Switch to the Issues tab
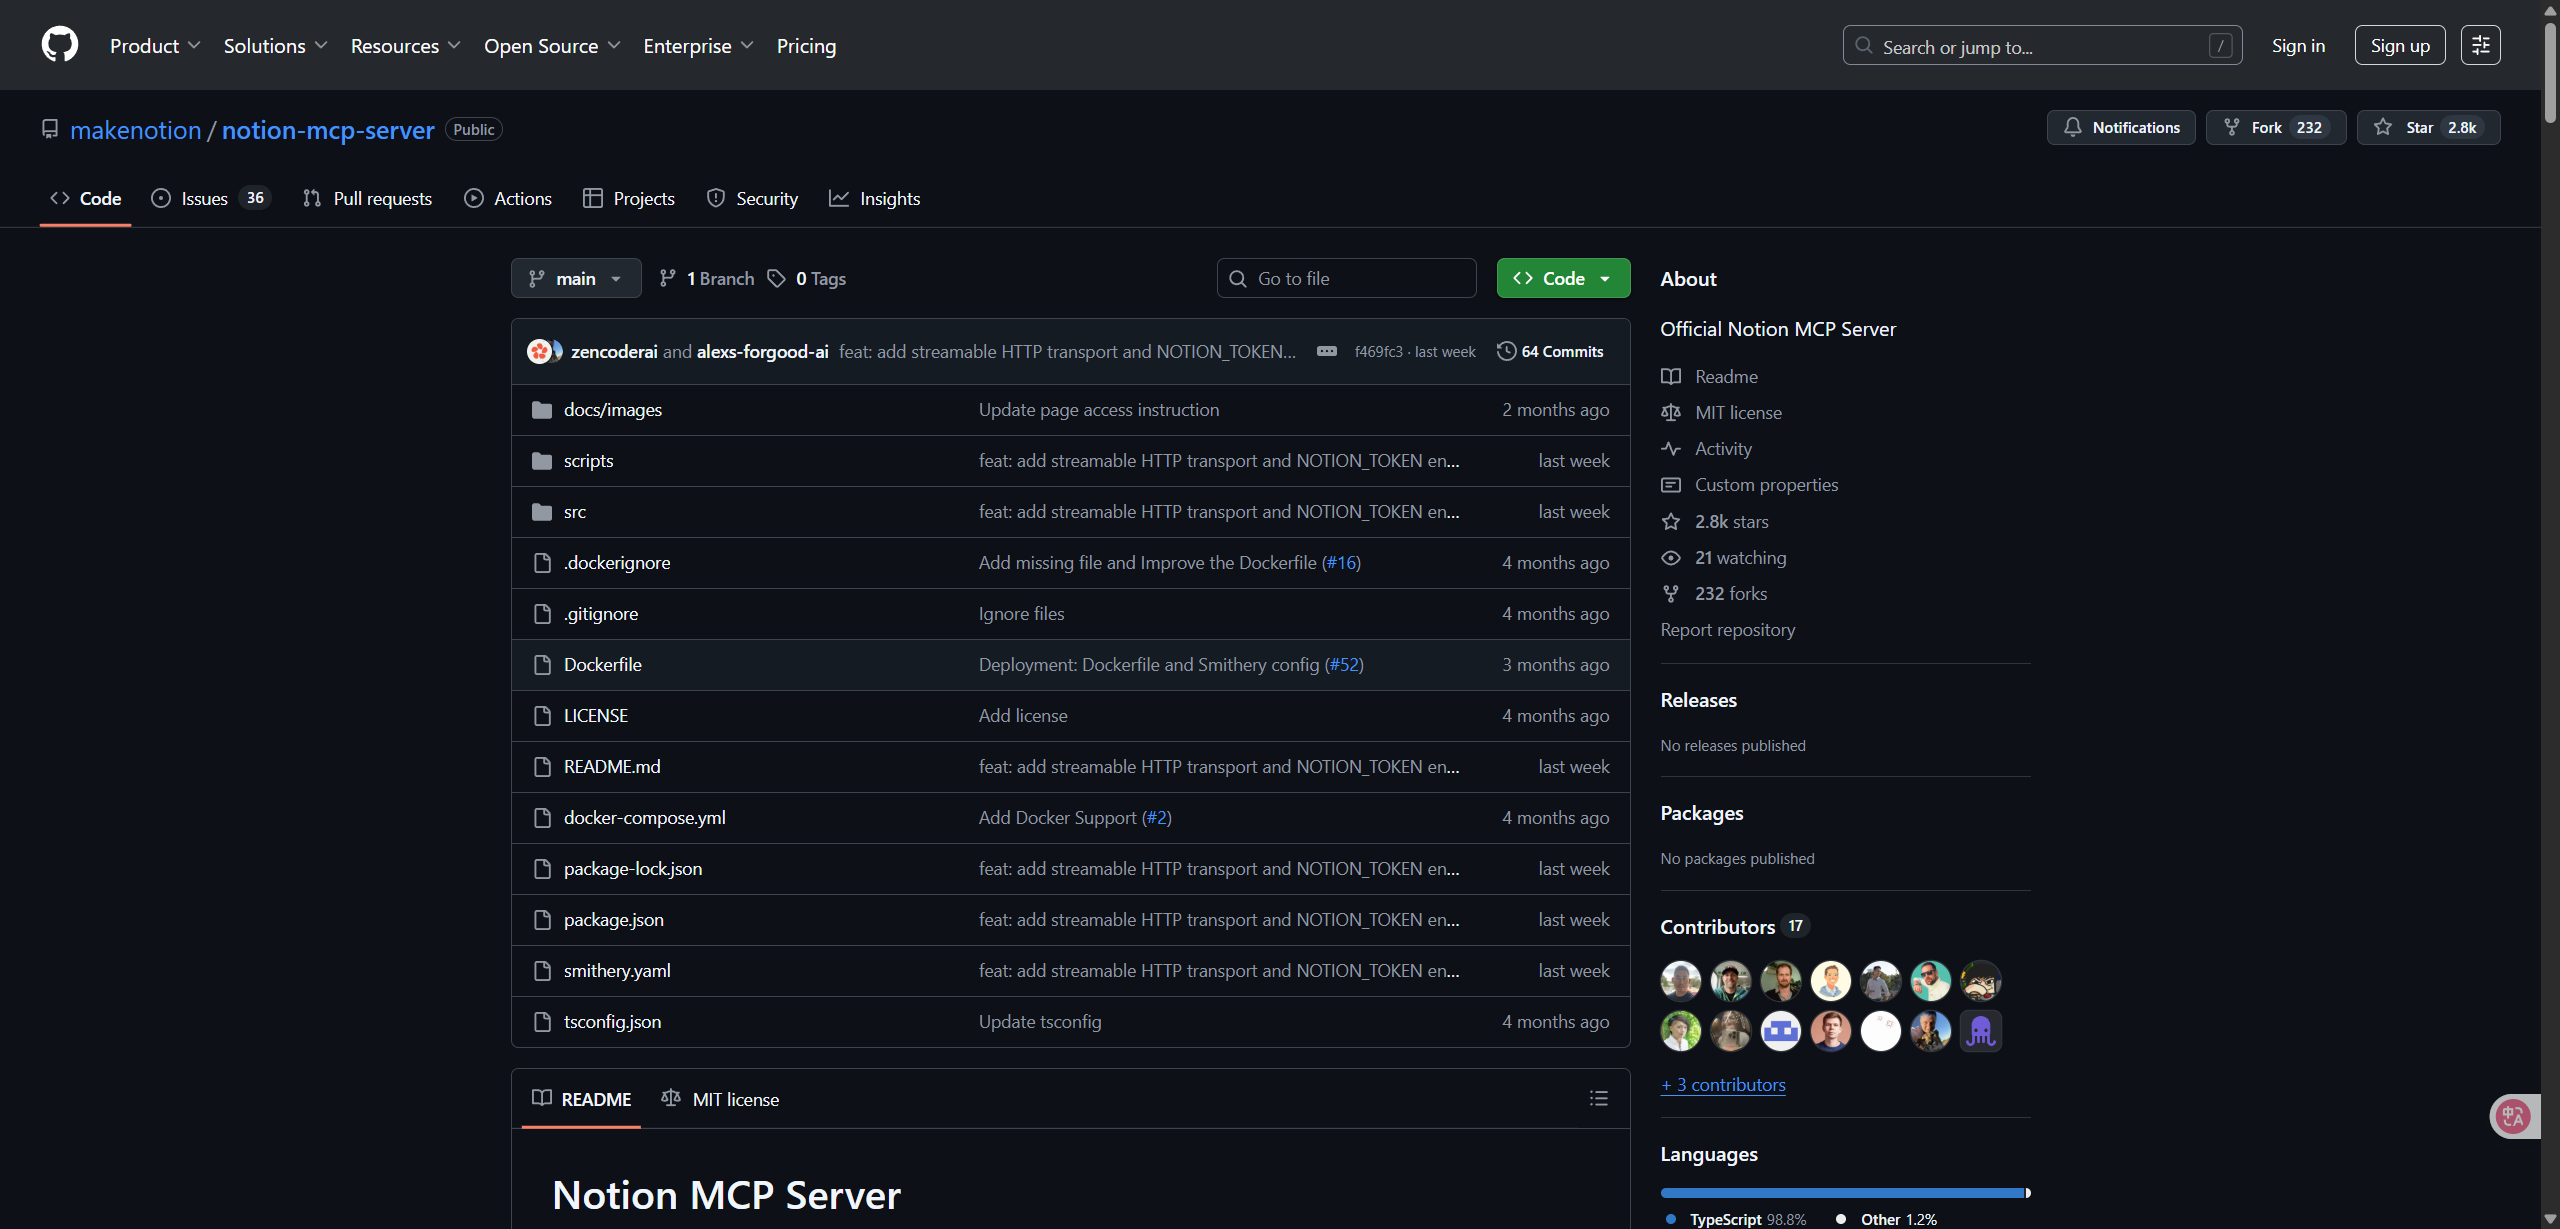 pyautogui.click(x=210, y=198)
